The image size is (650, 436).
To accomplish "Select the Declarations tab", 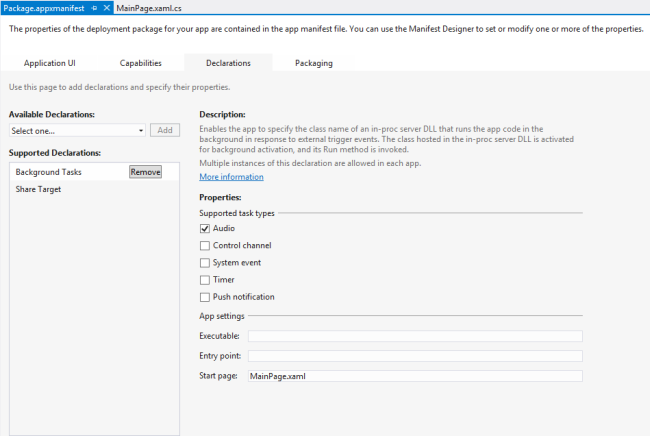I will [228, 63].
